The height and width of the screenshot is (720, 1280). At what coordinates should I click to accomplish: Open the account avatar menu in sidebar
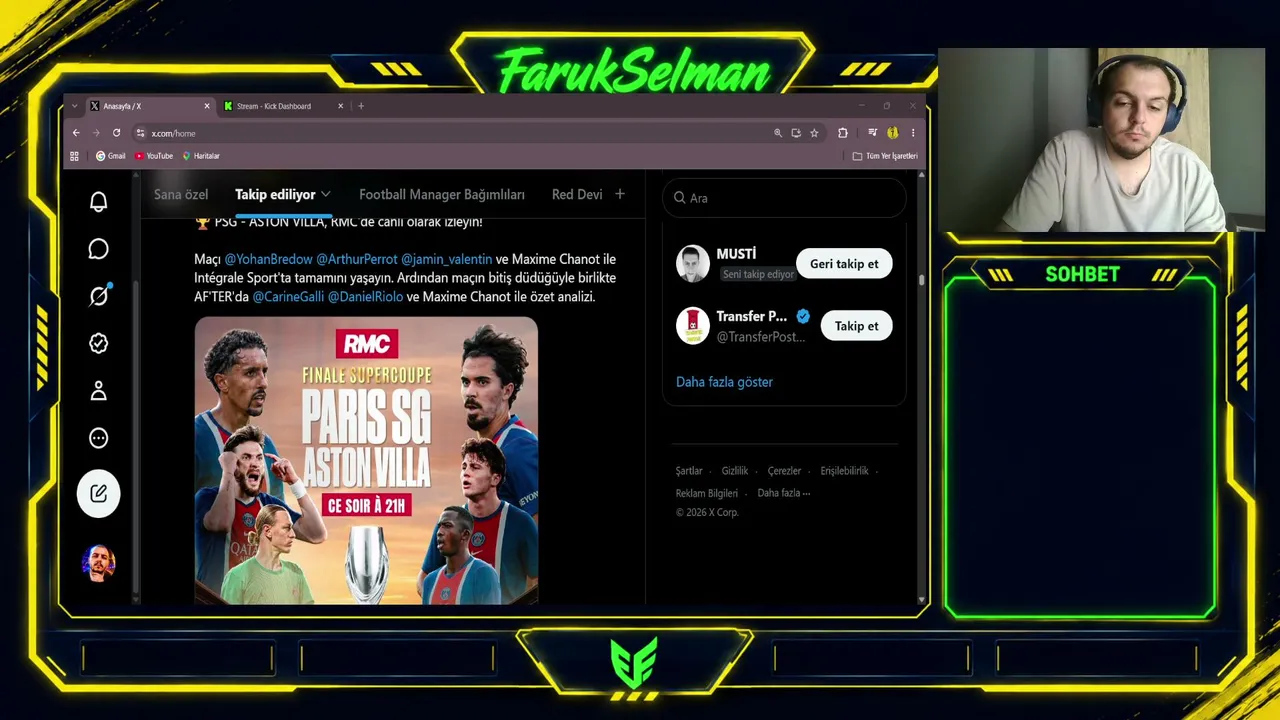[x=98, y=563]
